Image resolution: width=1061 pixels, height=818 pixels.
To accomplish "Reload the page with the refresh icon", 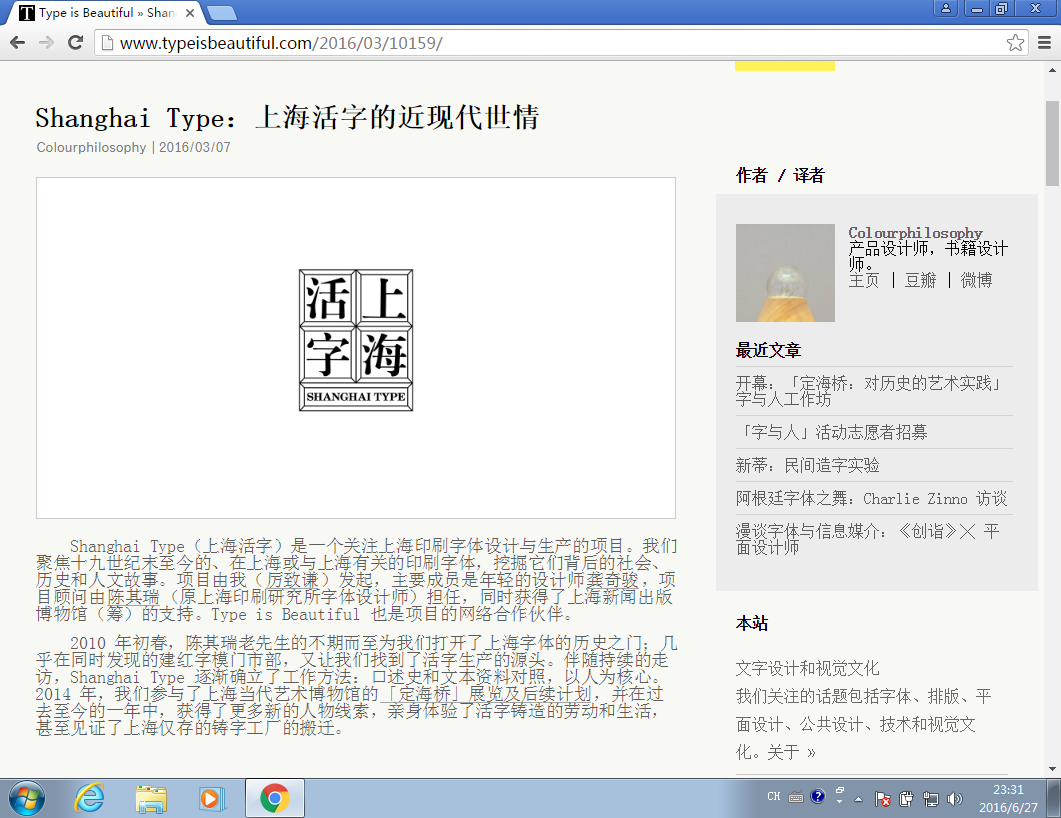I will (x=76, y=42).
